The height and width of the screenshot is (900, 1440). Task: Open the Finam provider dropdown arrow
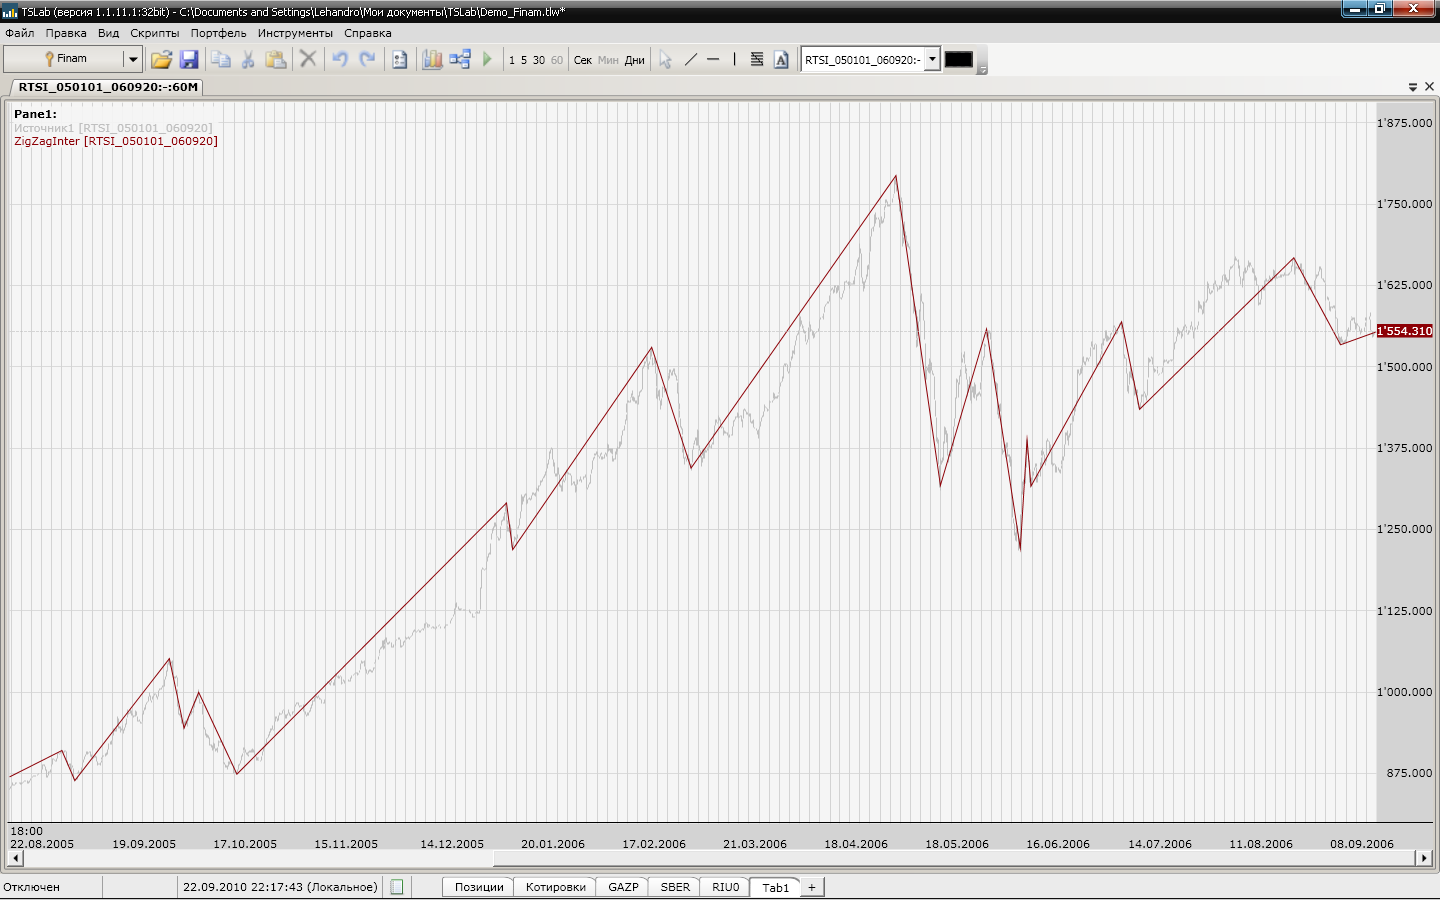point(132,59)
